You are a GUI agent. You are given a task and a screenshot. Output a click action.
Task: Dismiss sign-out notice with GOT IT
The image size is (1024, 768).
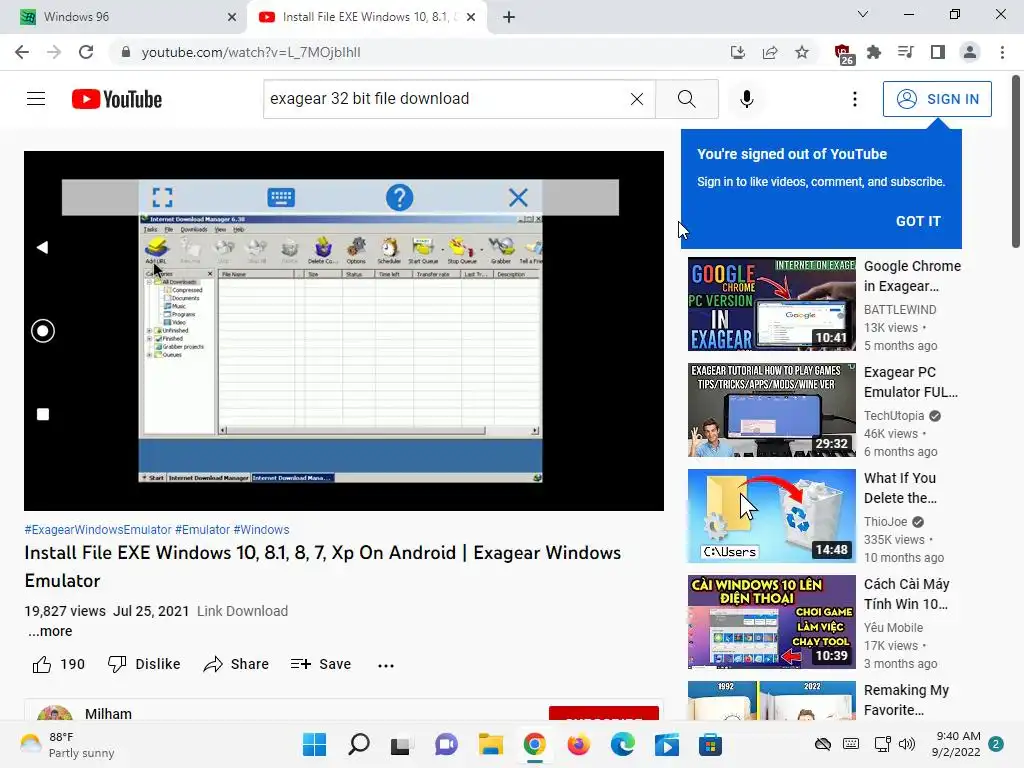(x=918, y=221)
